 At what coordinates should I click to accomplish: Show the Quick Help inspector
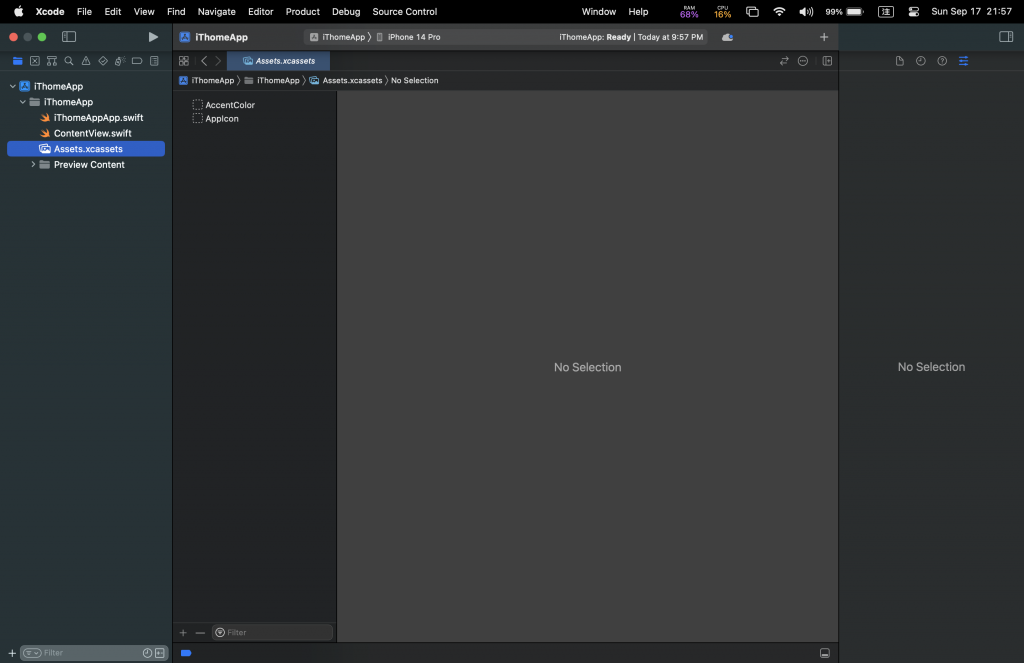[x=942, y=61]
